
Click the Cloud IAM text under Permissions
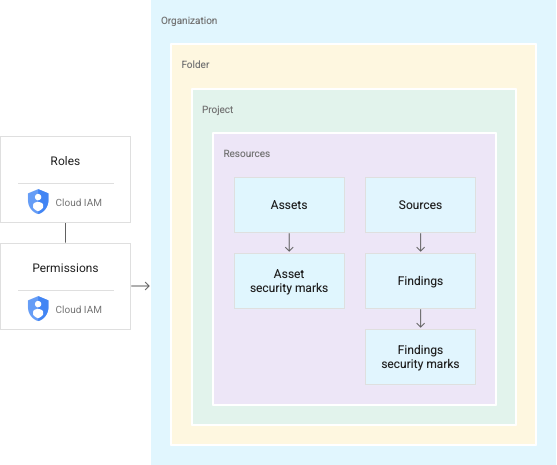click(x=79, y=309)
